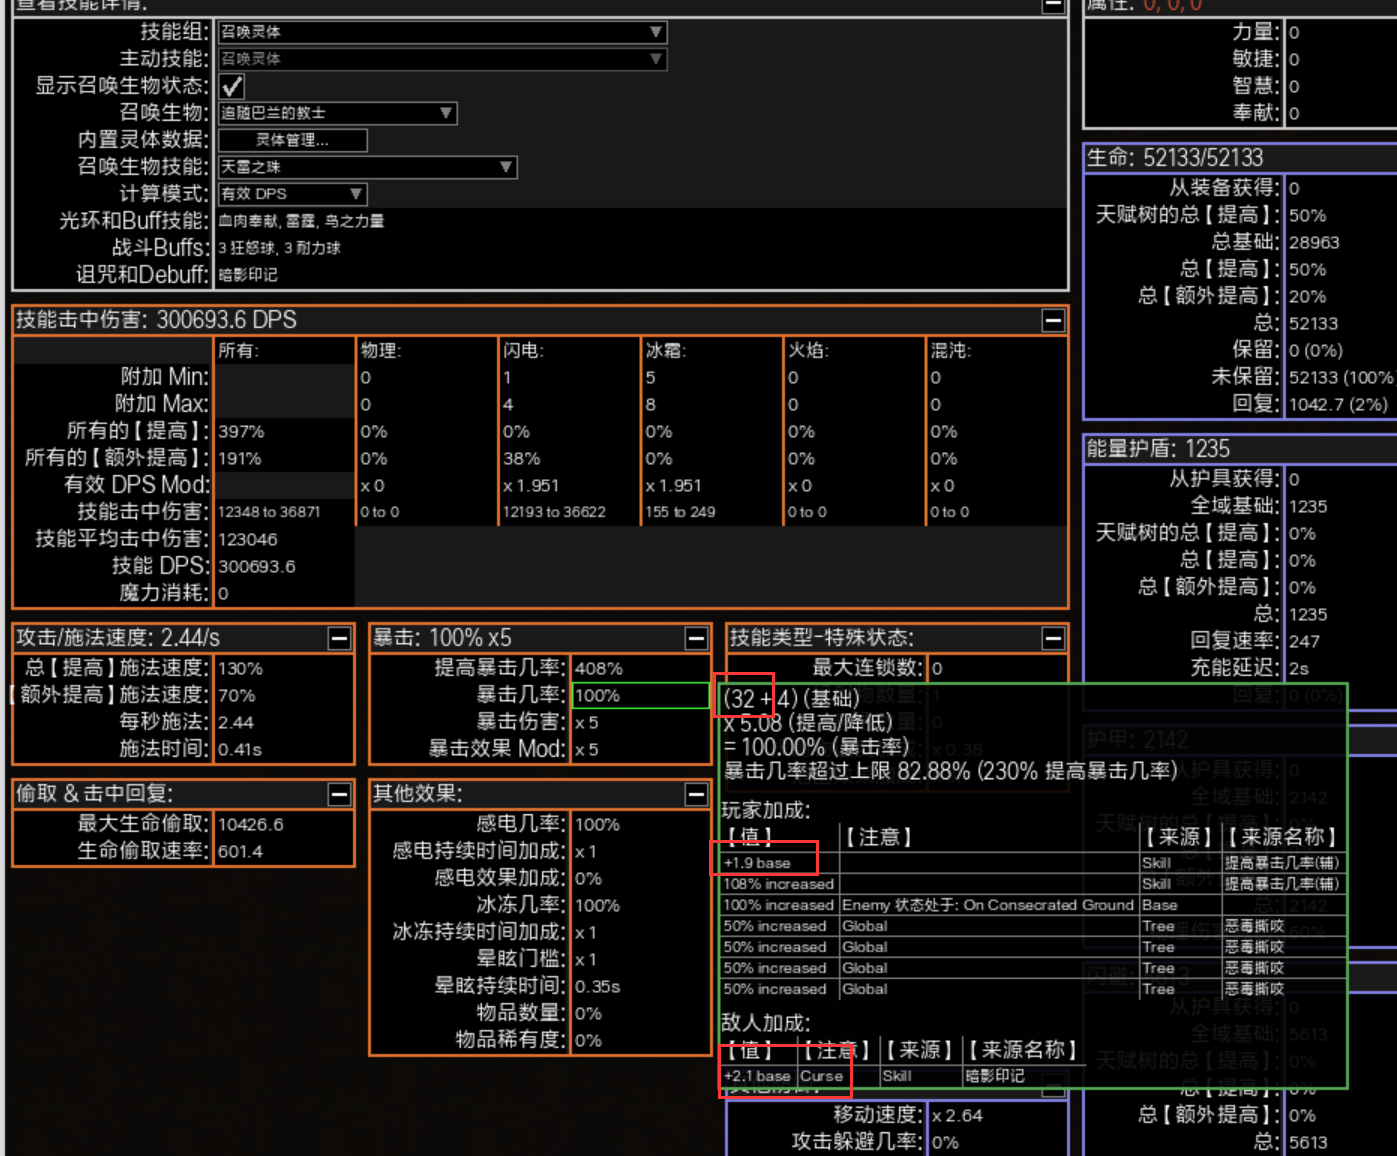Collapse the 偷取 & 击中回复 panel

click(339, 794)
